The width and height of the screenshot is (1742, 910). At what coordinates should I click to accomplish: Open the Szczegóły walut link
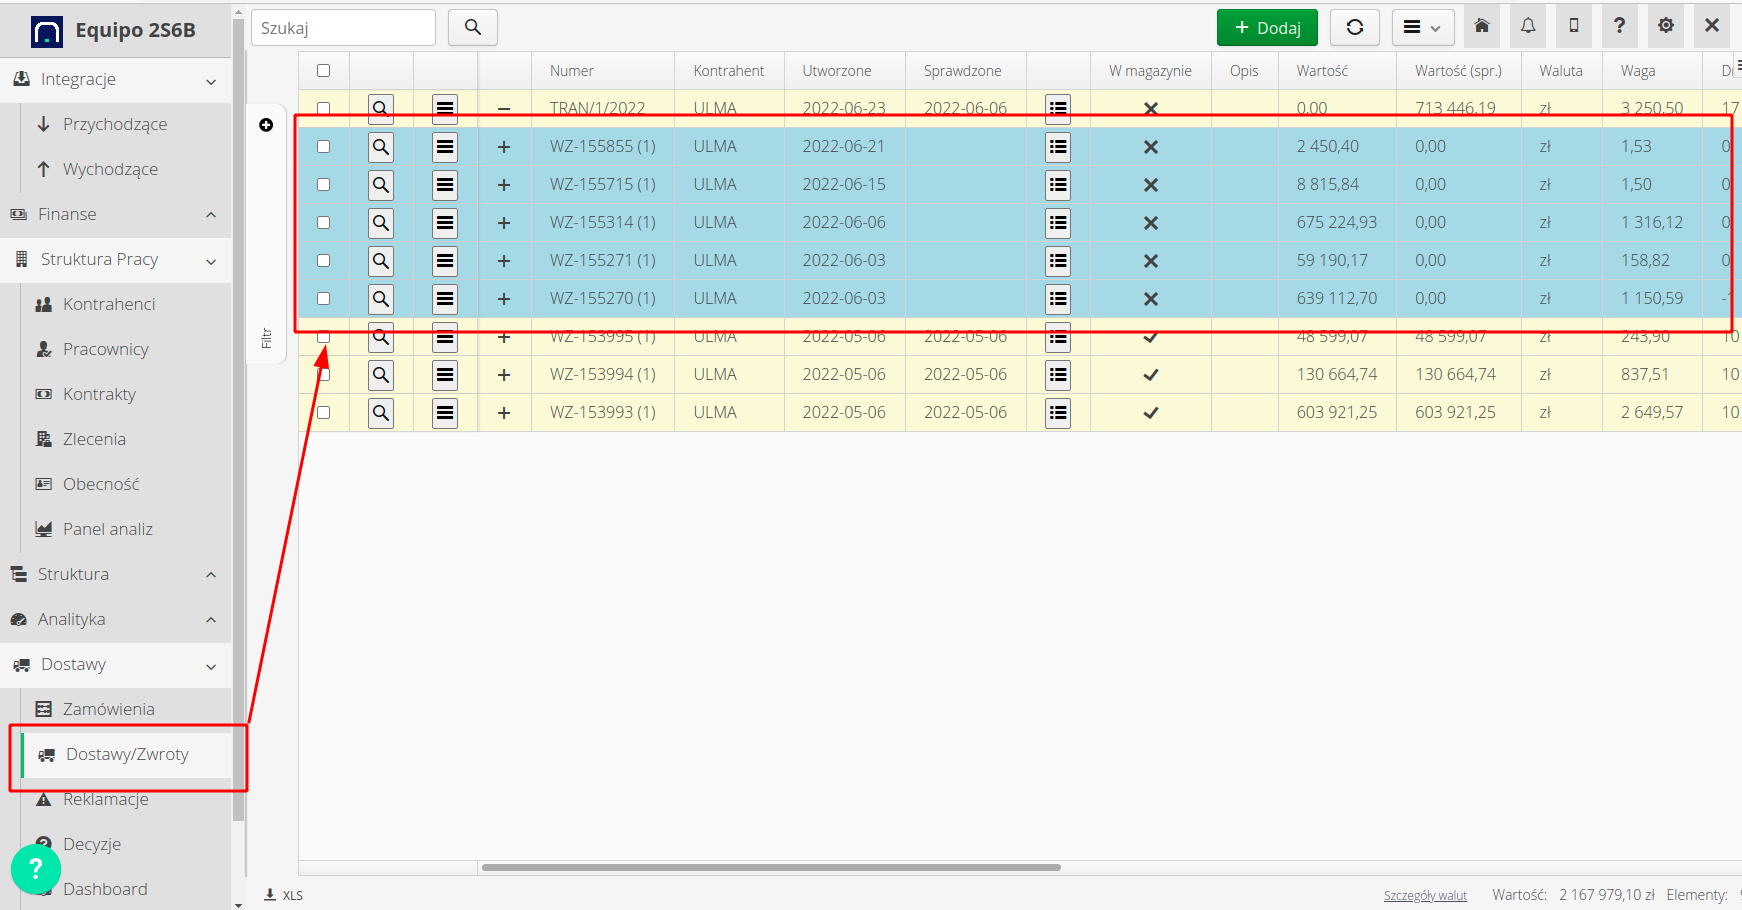1426,894
